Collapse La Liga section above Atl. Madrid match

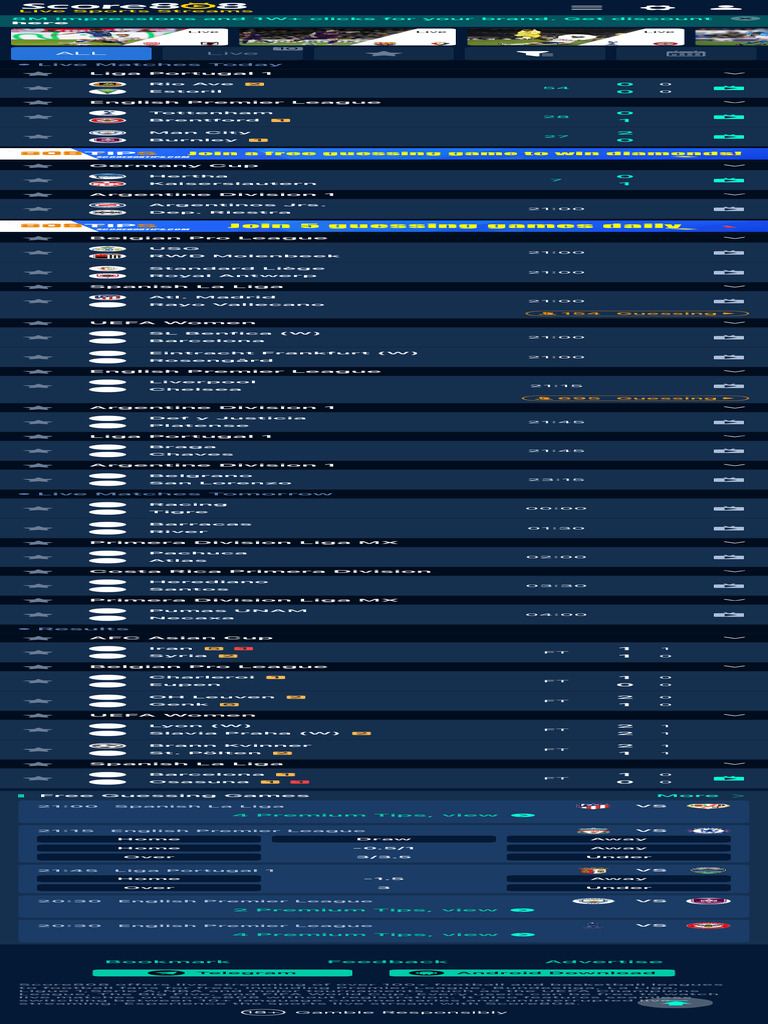[x=734, y=287]
